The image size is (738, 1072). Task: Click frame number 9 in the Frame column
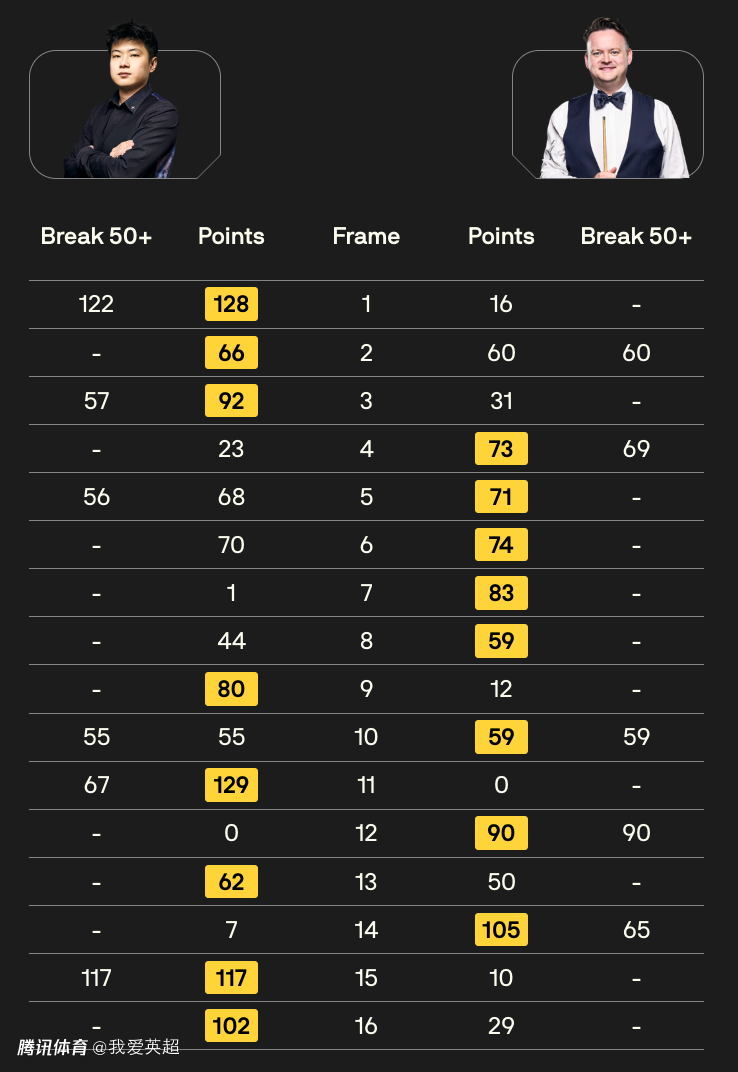366,689
